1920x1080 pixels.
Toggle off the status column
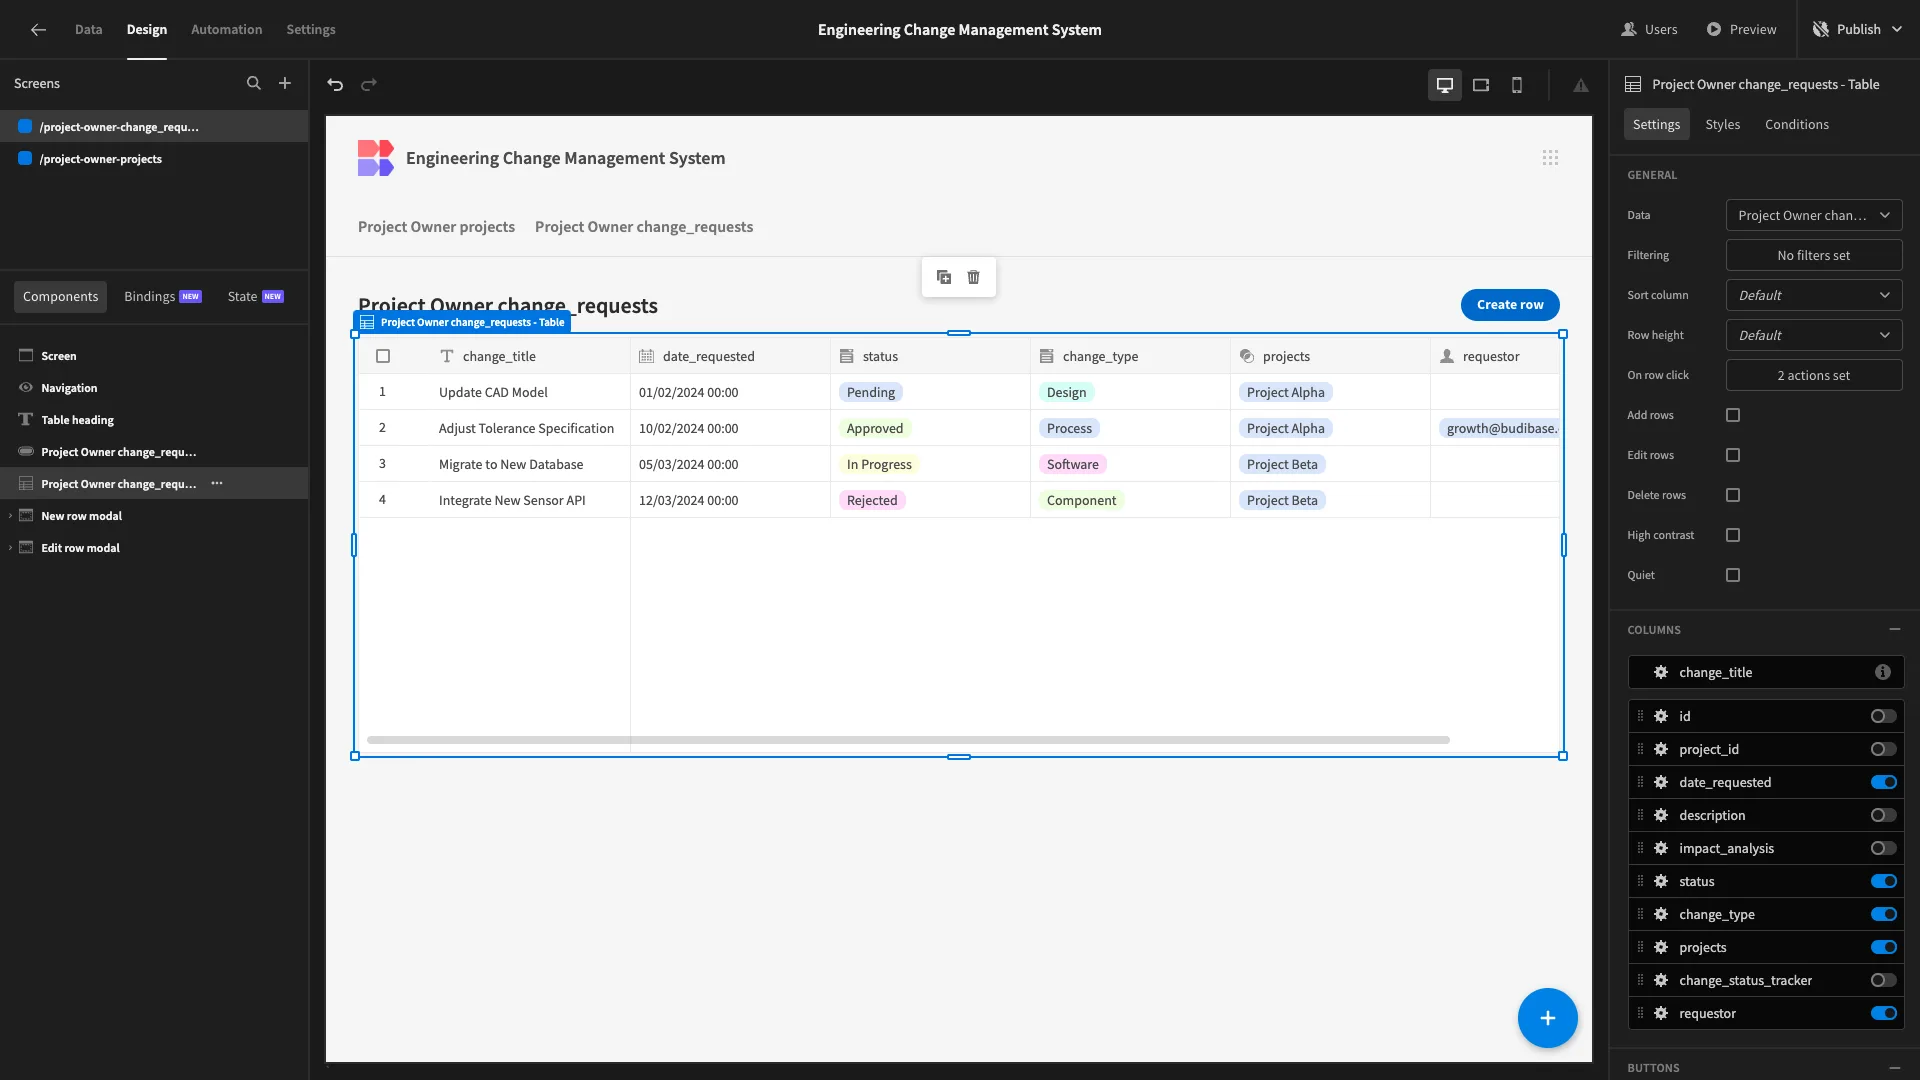pos(1884,881)
